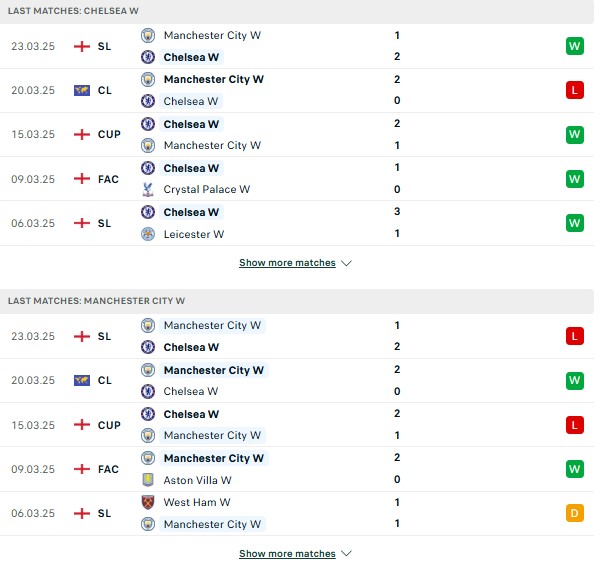
Task: Click Chelsea W crest in 15.03.25 CUP row, Chelsea section
Action: pyautogui.click(x=148, y=124)
